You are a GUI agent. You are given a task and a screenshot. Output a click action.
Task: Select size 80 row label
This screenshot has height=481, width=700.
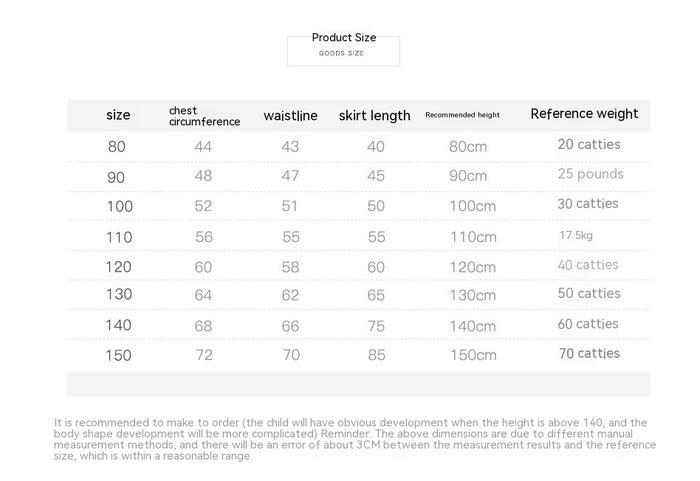pos(117,146)
